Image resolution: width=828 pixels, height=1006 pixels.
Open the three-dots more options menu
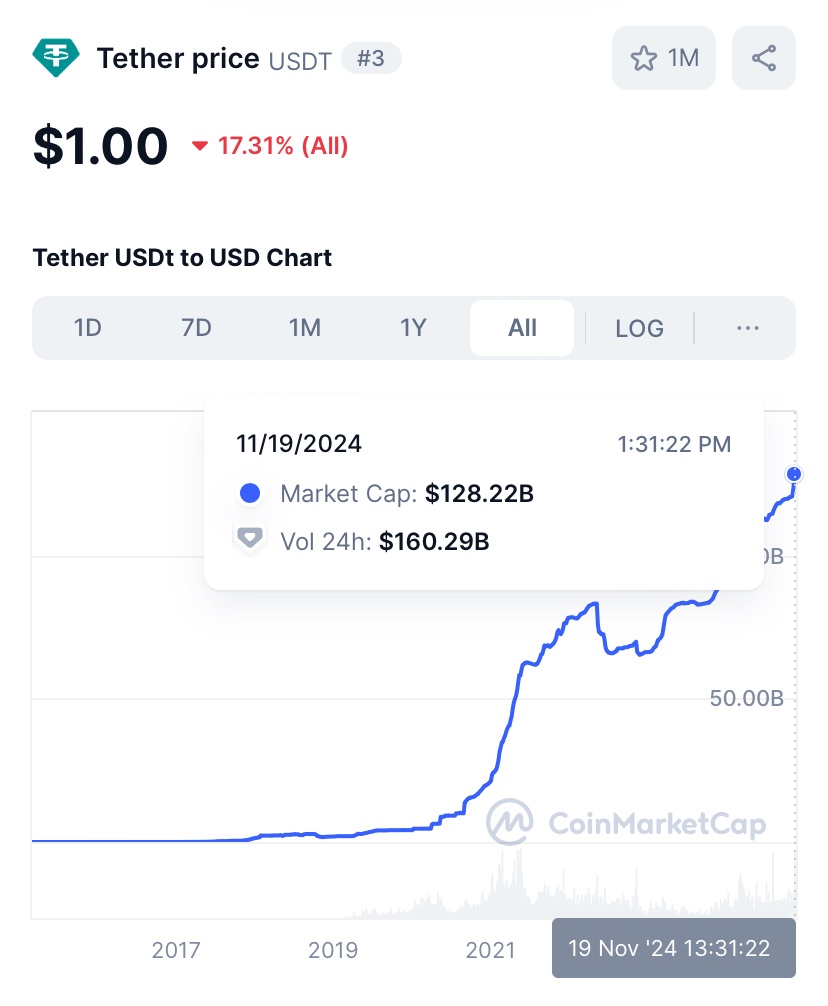pos(748,328)
